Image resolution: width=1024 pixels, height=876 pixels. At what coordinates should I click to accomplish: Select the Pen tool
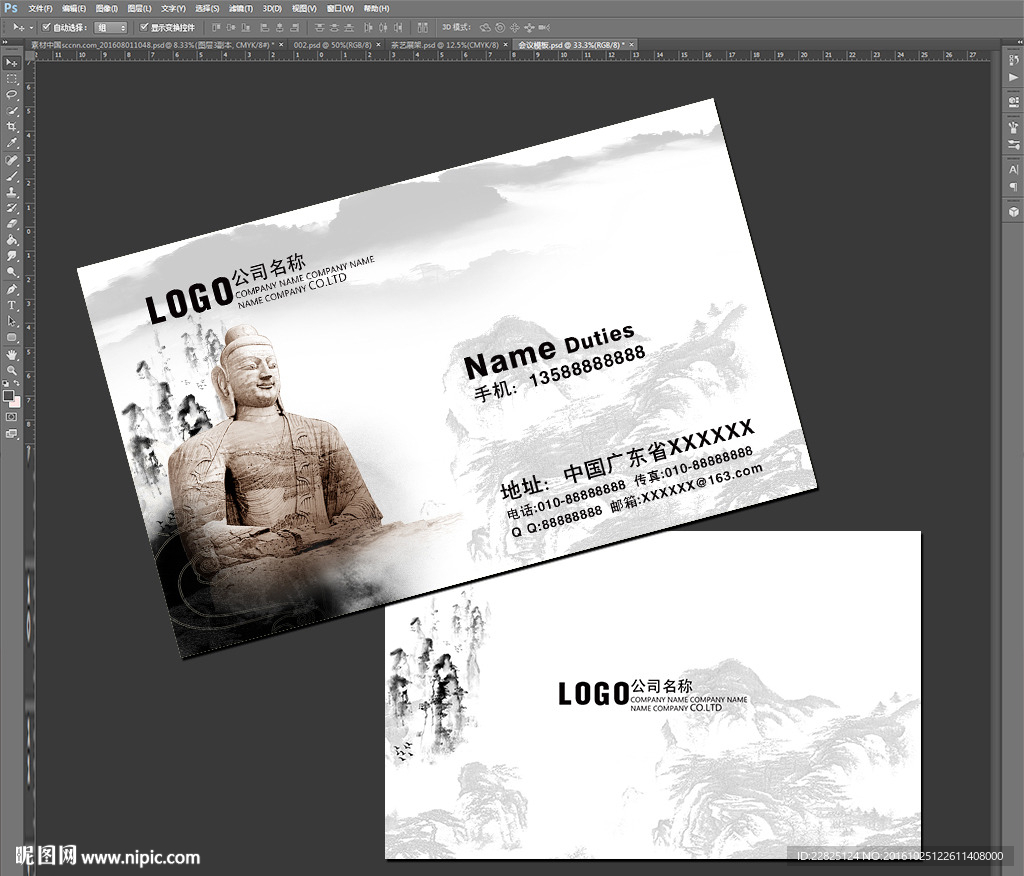coord(12,289)
